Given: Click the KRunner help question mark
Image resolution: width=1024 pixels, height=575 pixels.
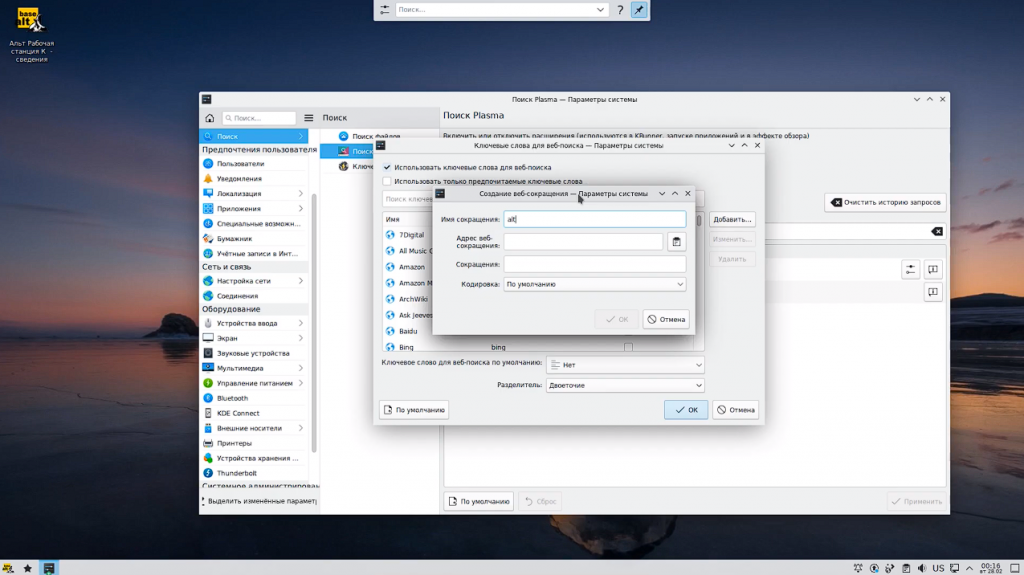Looking at the screenshot, I should 620,10.
